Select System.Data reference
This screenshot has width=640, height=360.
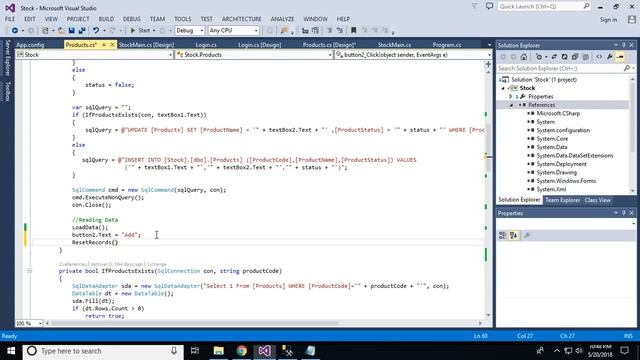(552, 147)
